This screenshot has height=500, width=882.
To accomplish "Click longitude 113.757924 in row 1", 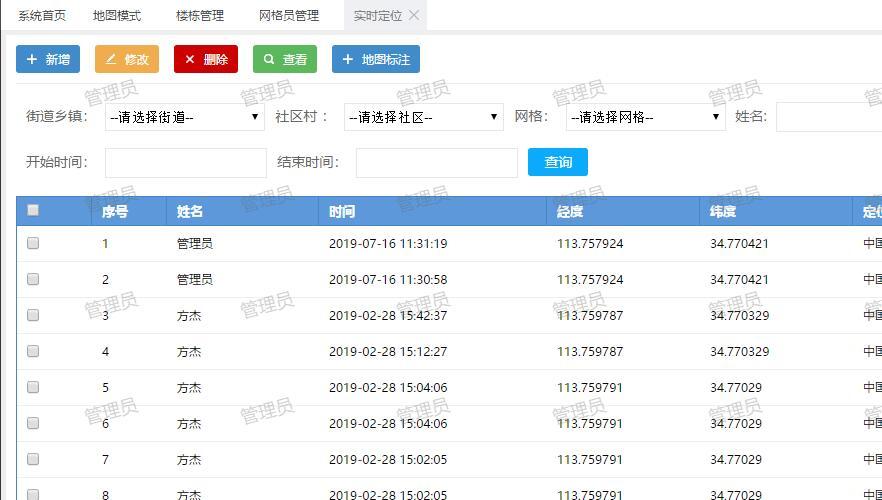I will (x=590, y=244).
